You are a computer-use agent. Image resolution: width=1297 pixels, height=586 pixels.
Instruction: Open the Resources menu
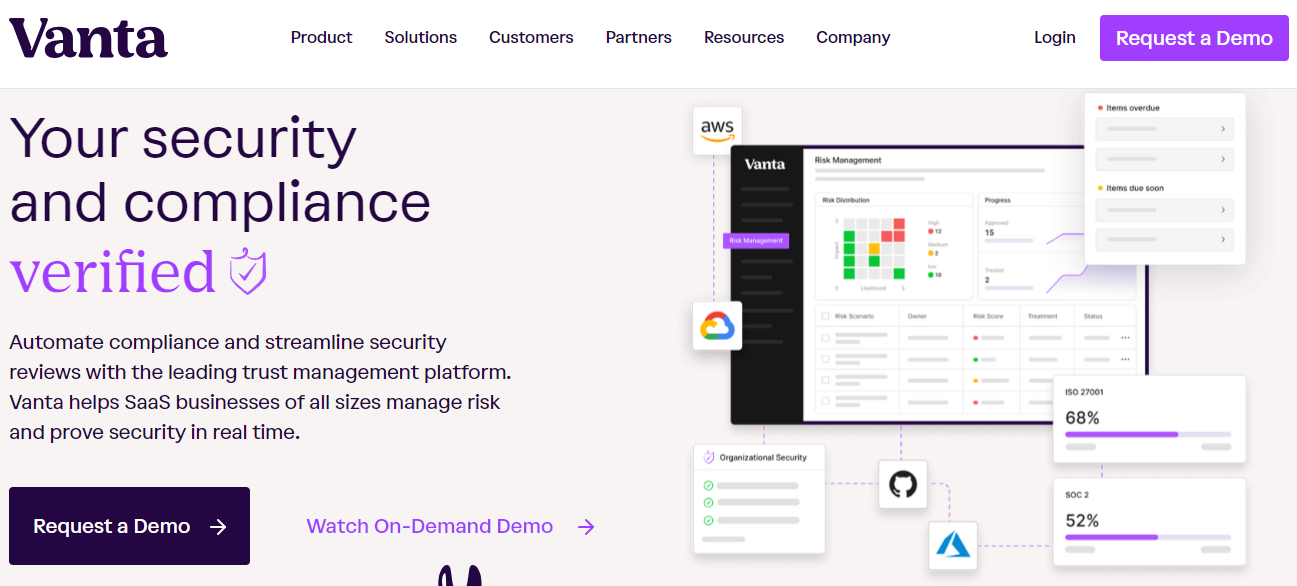744,37
